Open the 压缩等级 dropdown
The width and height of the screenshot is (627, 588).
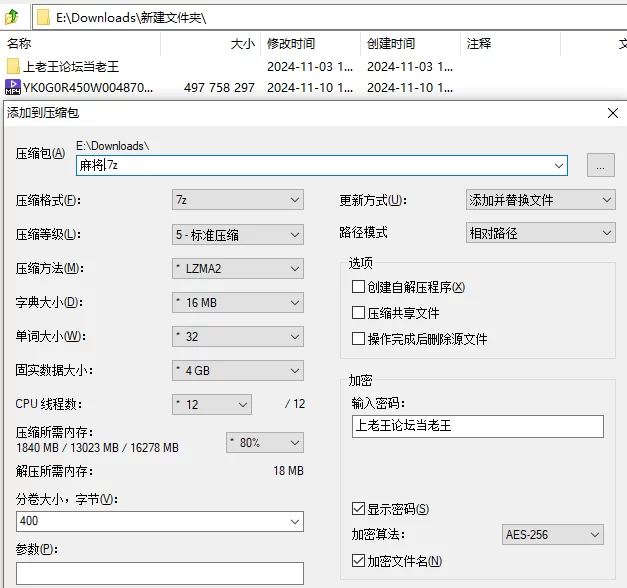tap(238, 234)
